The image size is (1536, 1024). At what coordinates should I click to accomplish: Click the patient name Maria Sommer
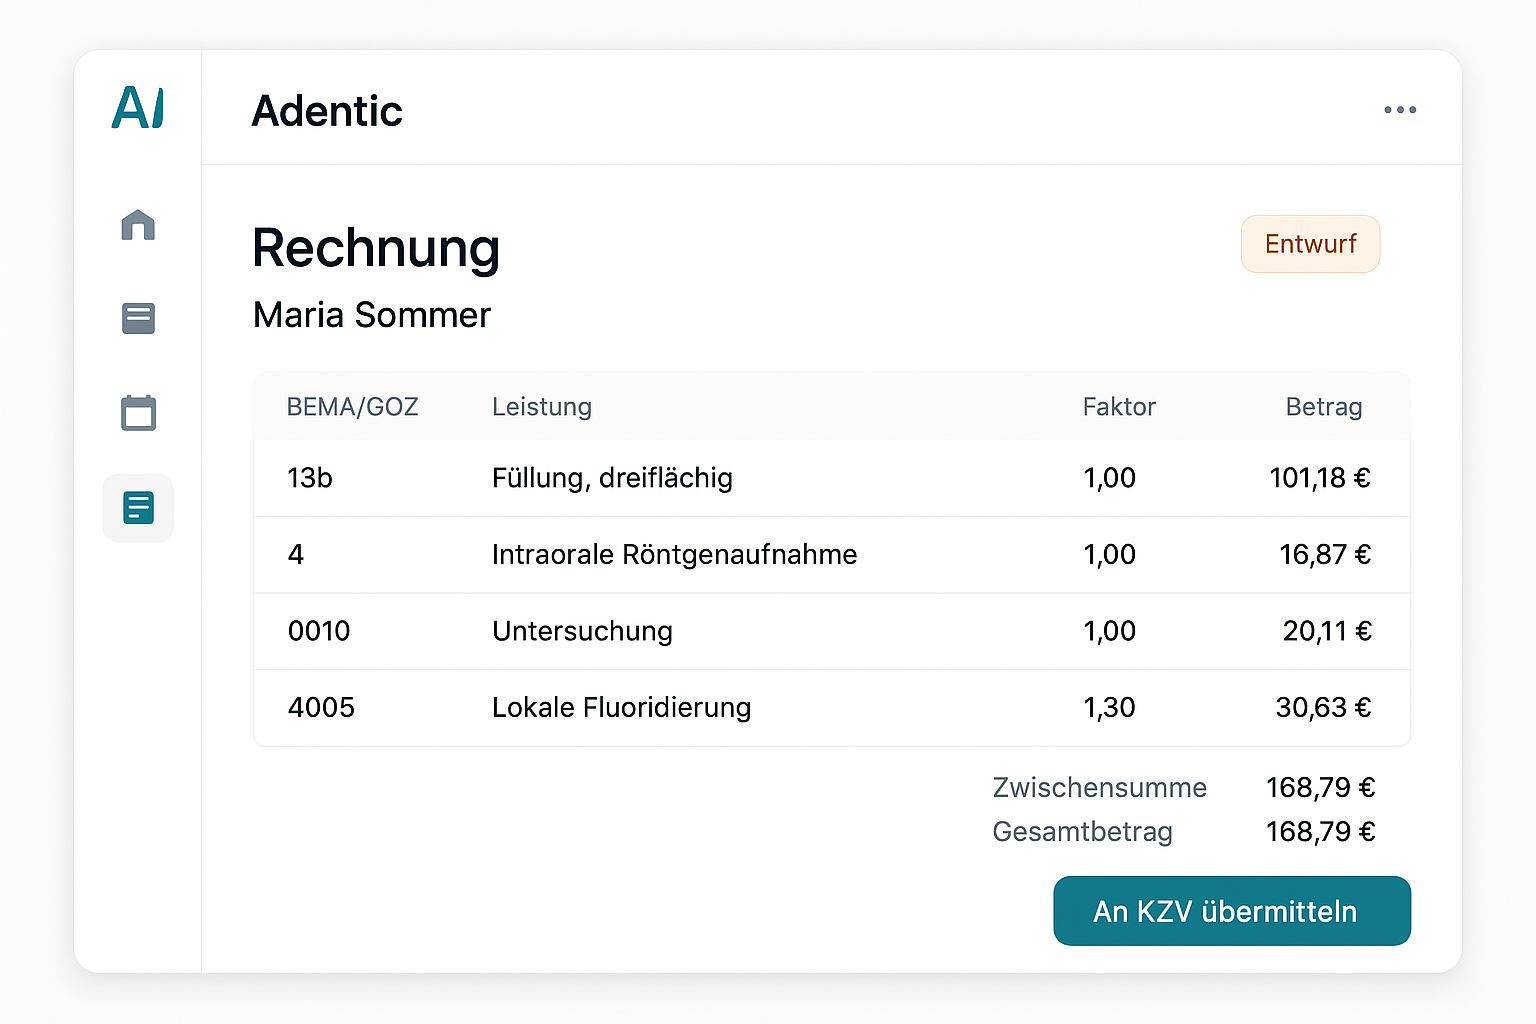click(372, 315)
